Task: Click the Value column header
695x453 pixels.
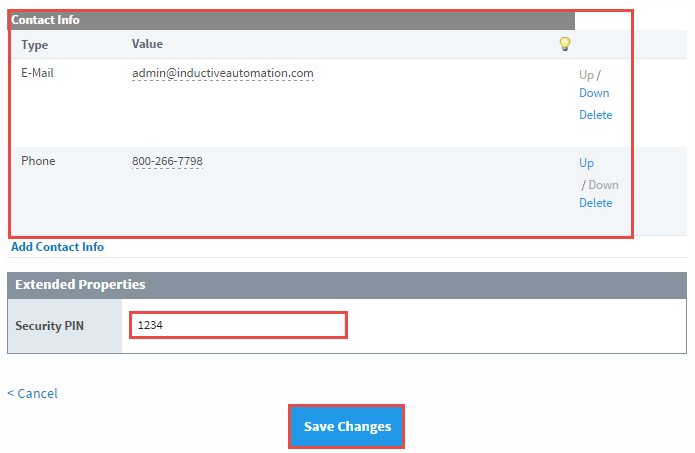Action: (147, 44)
